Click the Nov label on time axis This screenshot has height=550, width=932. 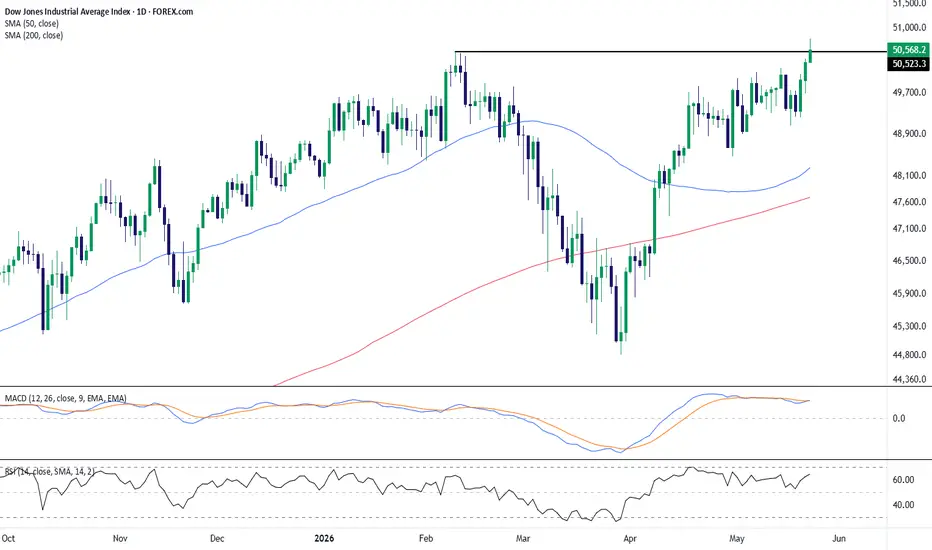tap(120, 538)
